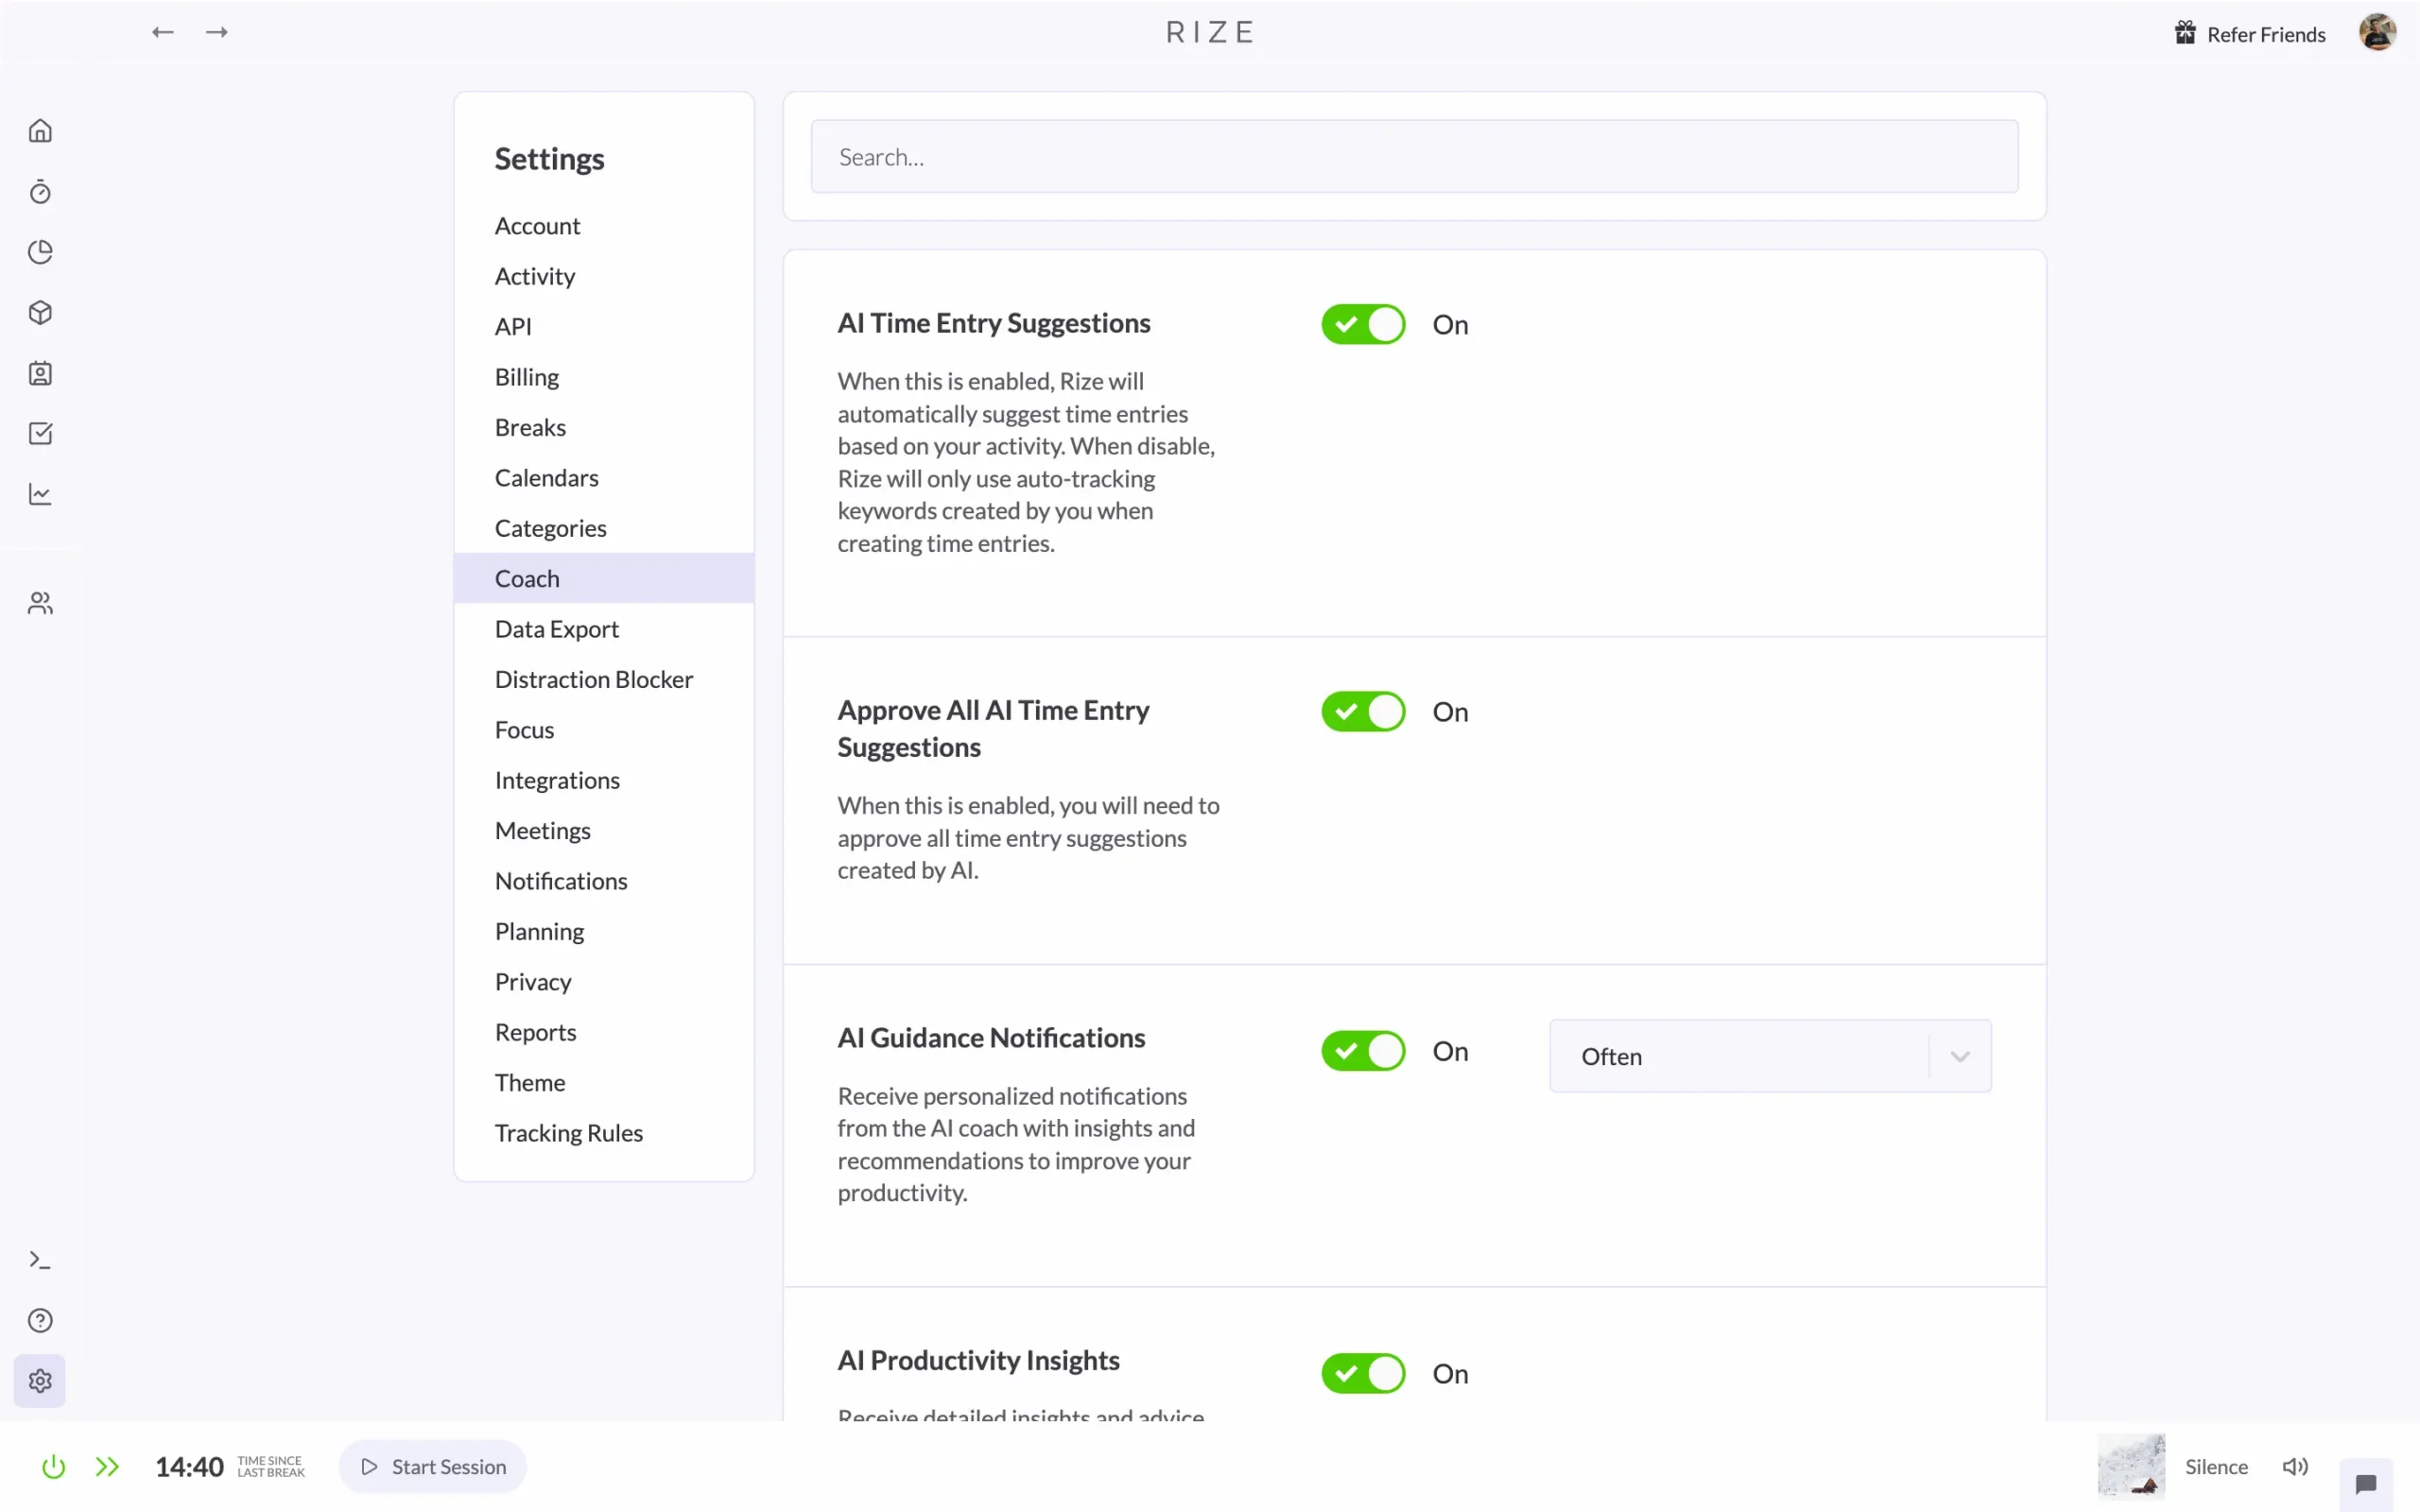Open the Focus settings section
The height and width of the screenshot is (1512, 2420).
604,730
